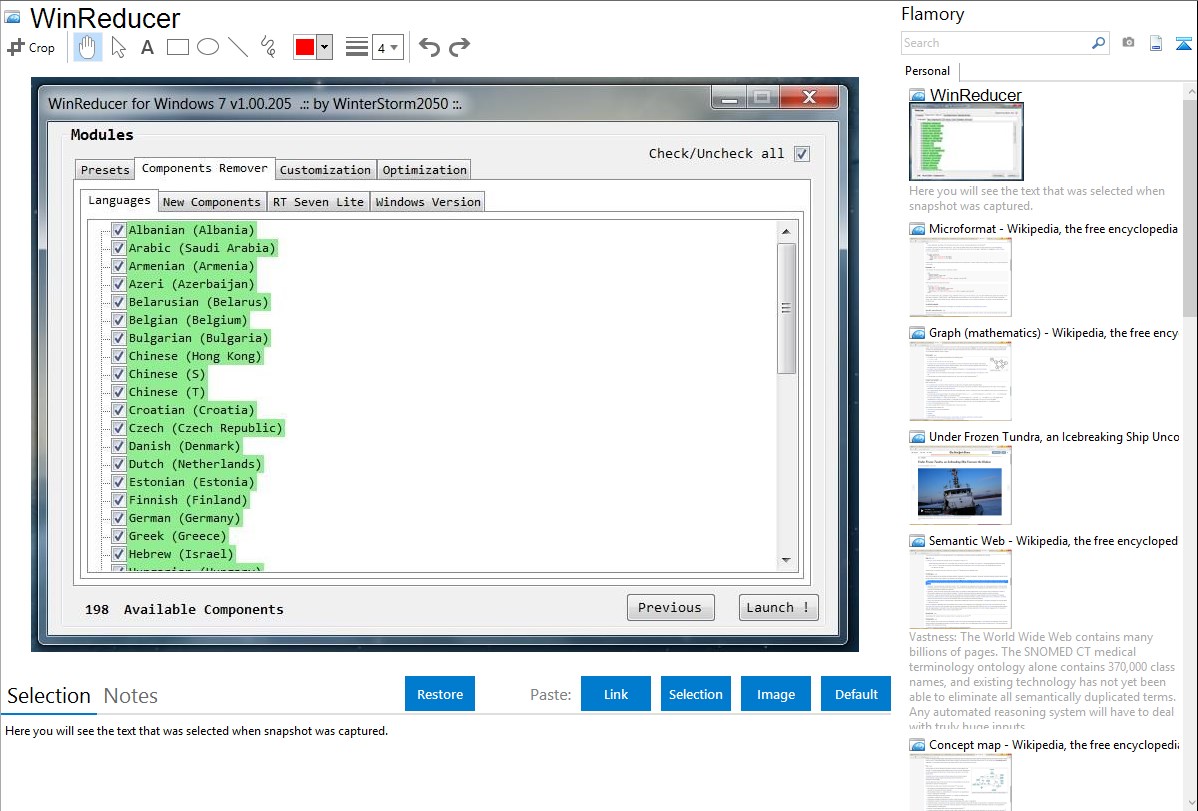Open the line style selector
The height and width of the screenshot is (811, 1198).
pyautogui.click(x=357, y=47)
